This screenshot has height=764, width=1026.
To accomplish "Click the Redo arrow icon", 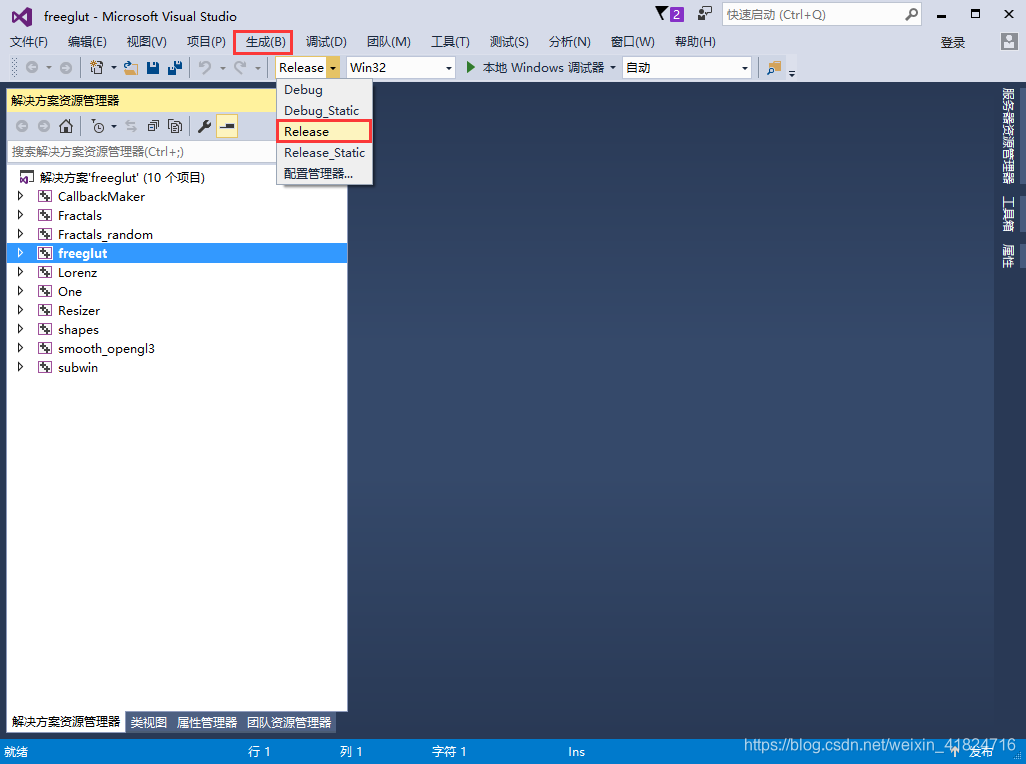I will tap(240, 67).
